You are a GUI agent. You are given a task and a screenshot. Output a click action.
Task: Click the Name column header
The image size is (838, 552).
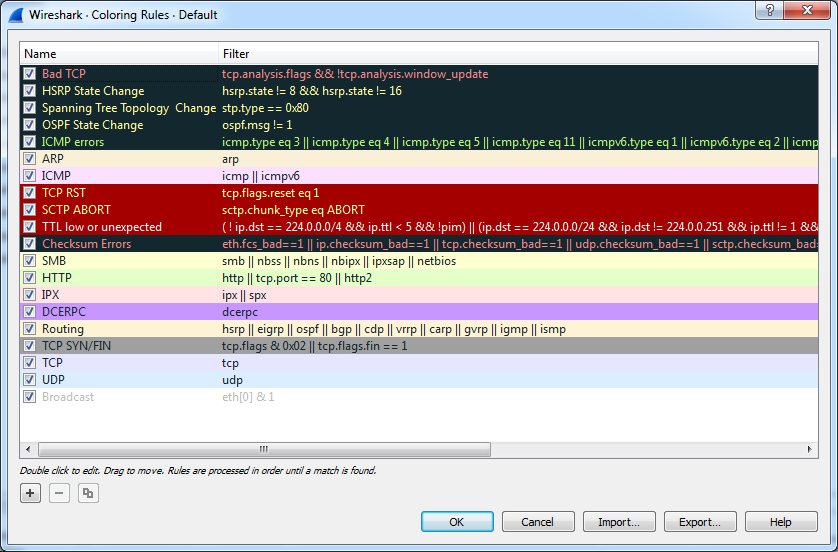(x=119, y=53)
